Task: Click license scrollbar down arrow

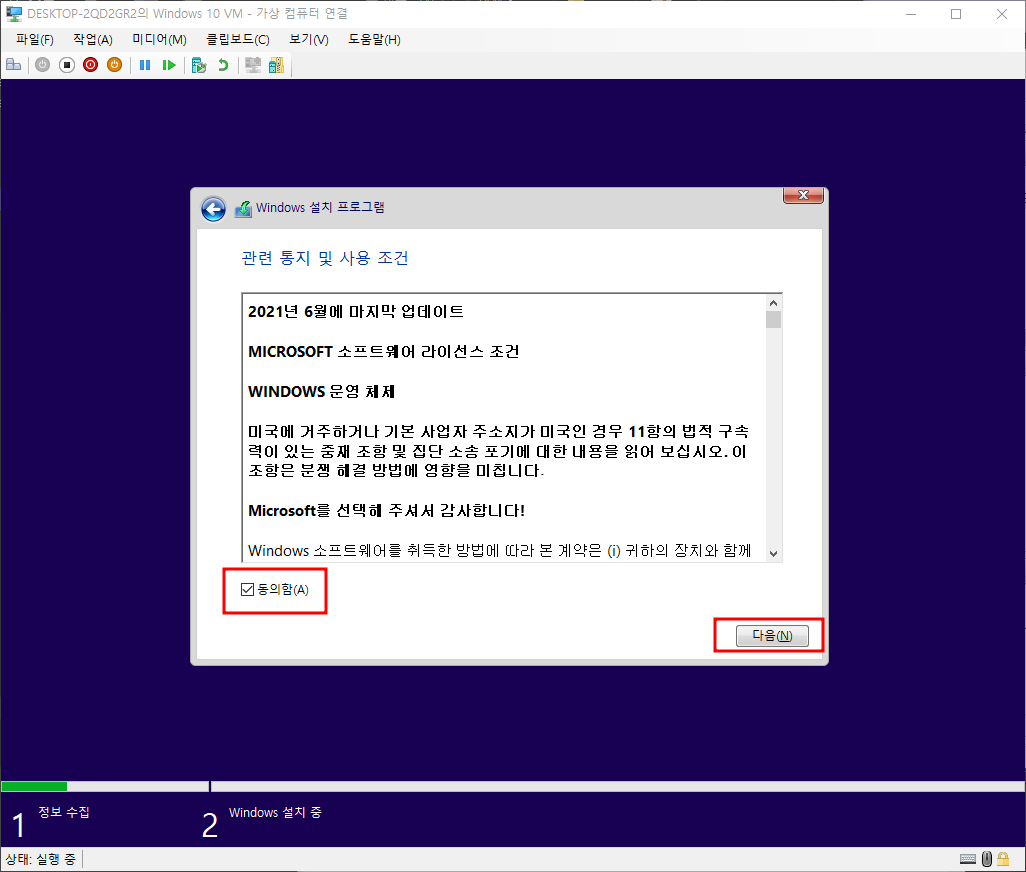Action: coord(773,553)
